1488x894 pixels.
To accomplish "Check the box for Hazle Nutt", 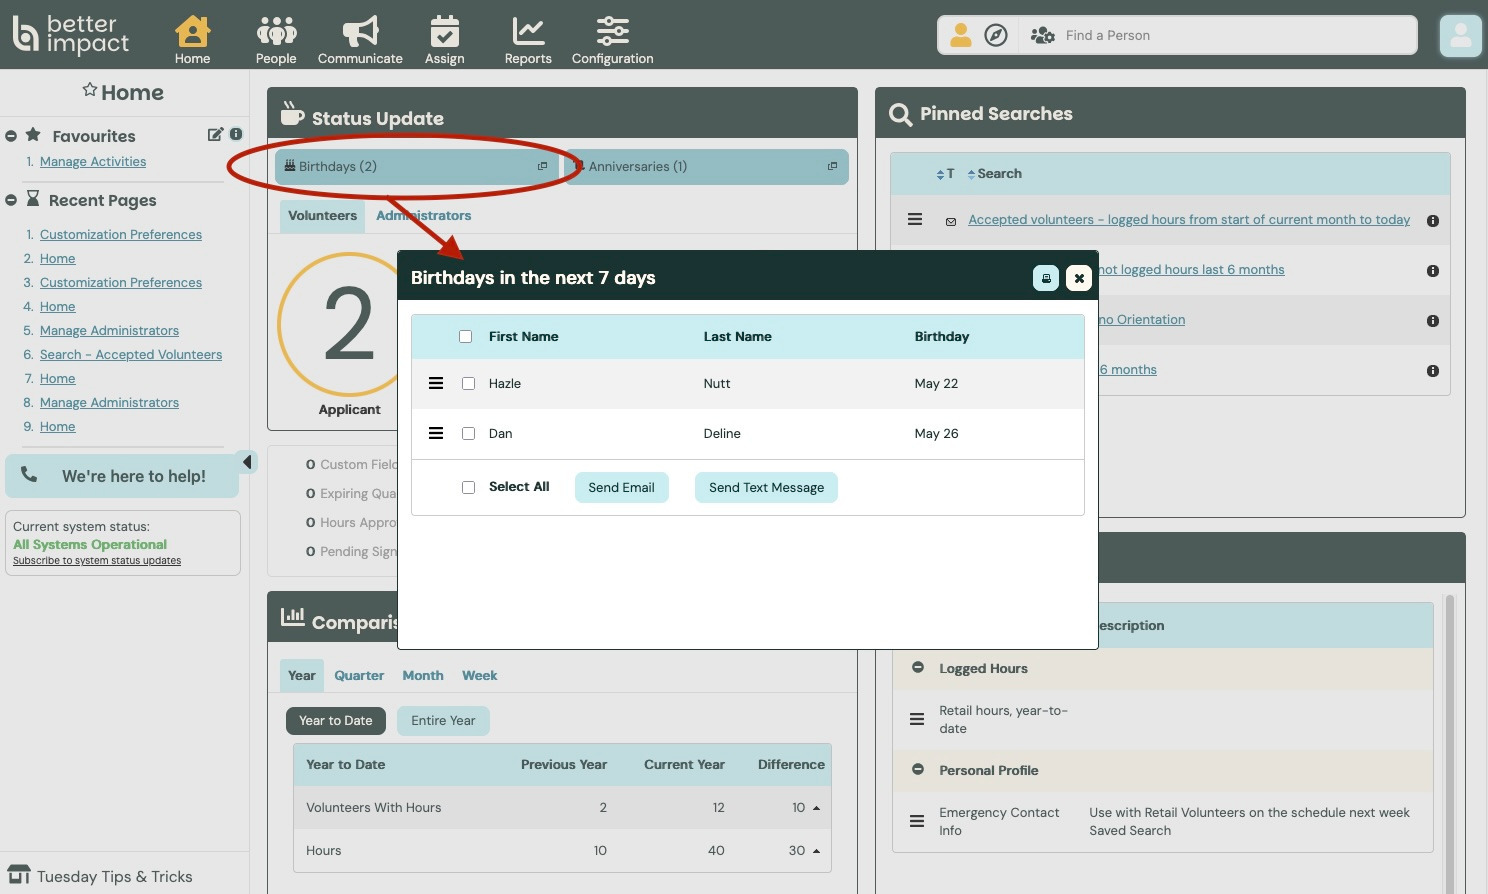I will coord(468,384).
